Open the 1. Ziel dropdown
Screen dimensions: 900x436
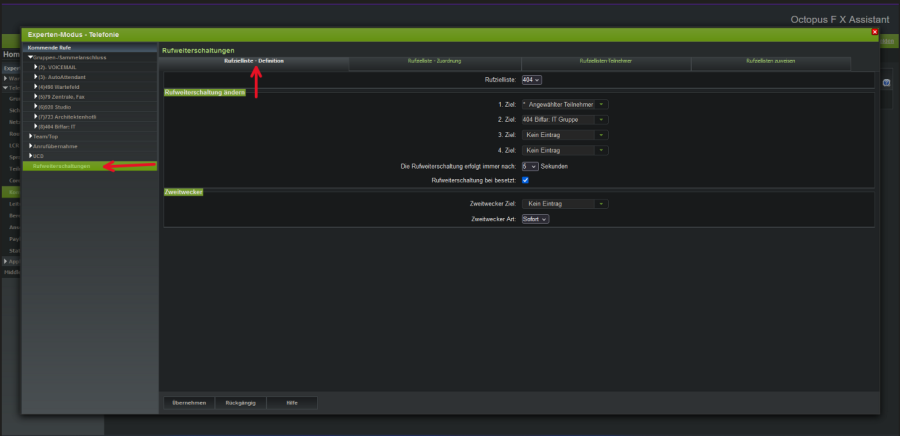(565, 104)
